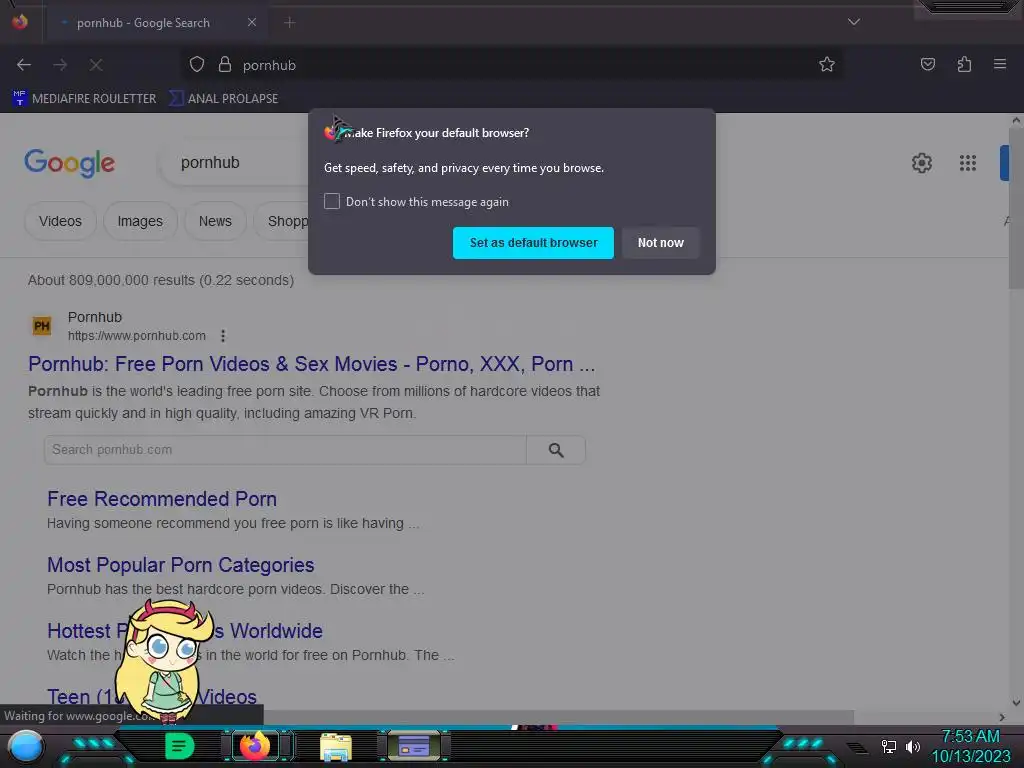Switch to the Videos search filter
The height and width of the screenshot is (768, 1024).
(60, 221)
